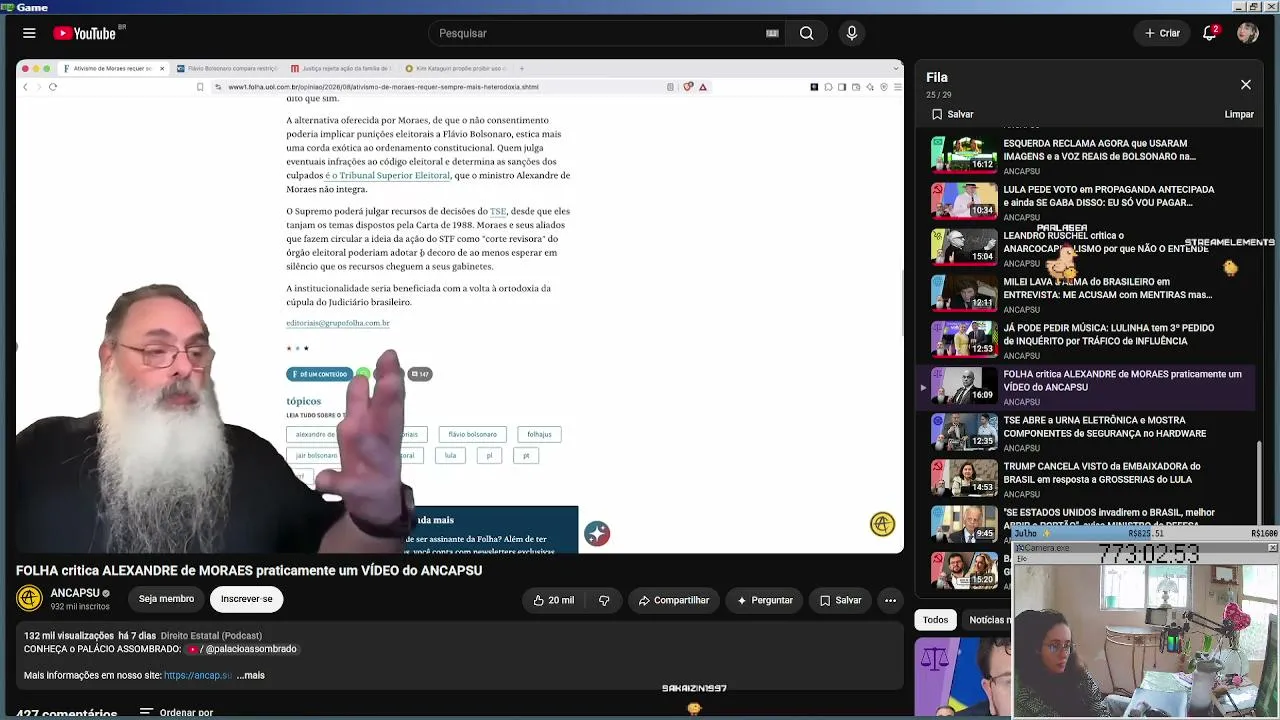Start voice search with the microphone
The width and height of the screenshot is (1280, 720).
click(852, 33)
